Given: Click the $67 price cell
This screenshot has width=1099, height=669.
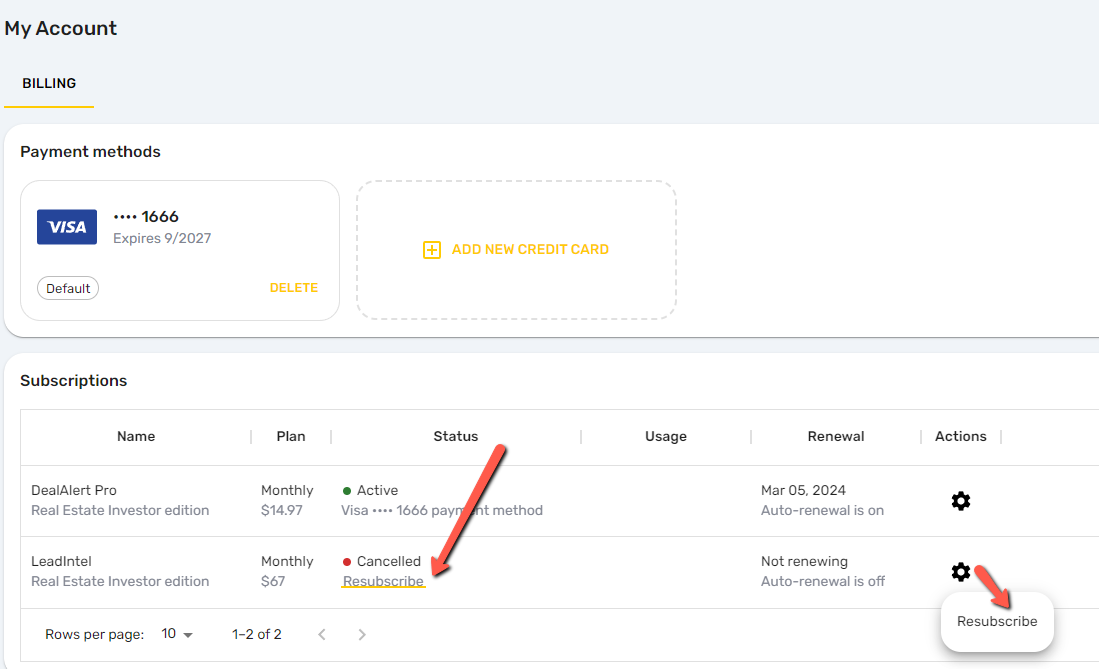Looking at the screenshot, I should [x=273, y=581].
